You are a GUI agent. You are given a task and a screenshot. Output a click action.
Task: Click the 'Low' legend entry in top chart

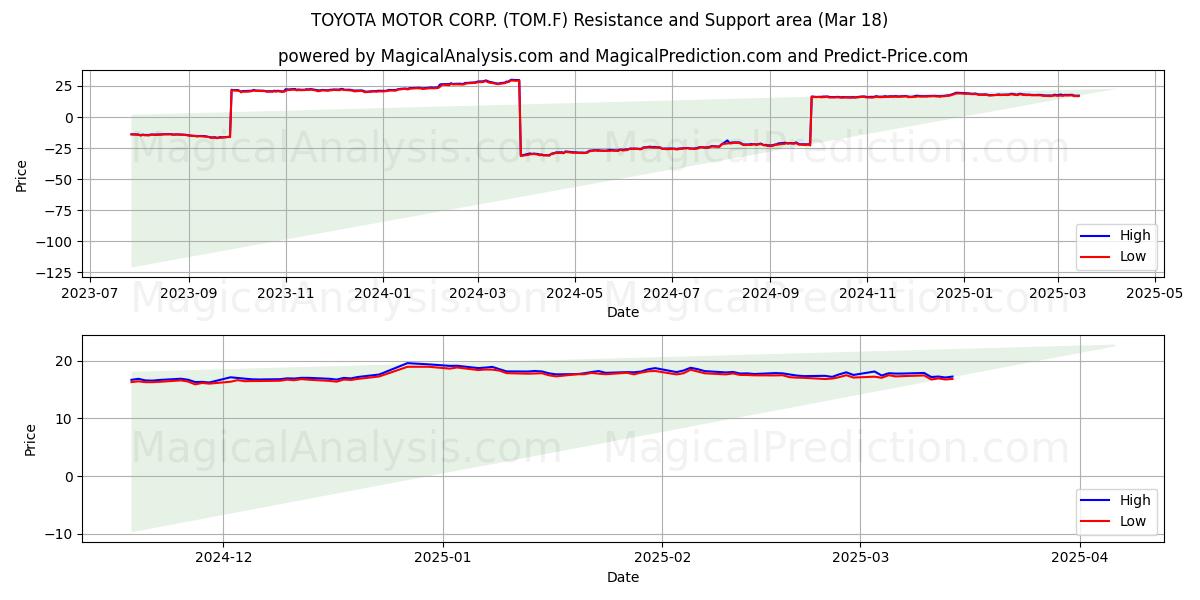[x=1133, y=257]
